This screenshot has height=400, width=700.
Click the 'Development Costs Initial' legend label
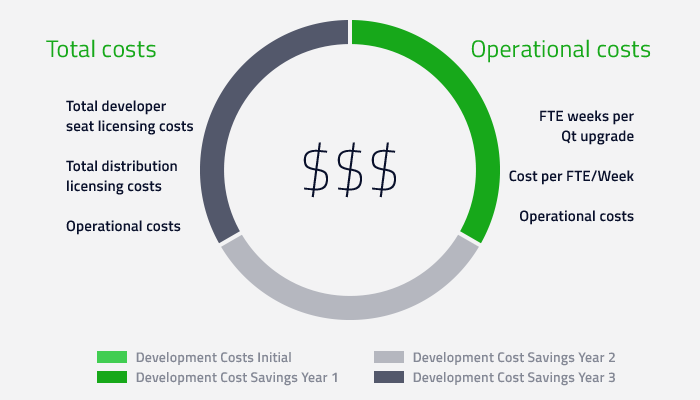tap(213, 357)
